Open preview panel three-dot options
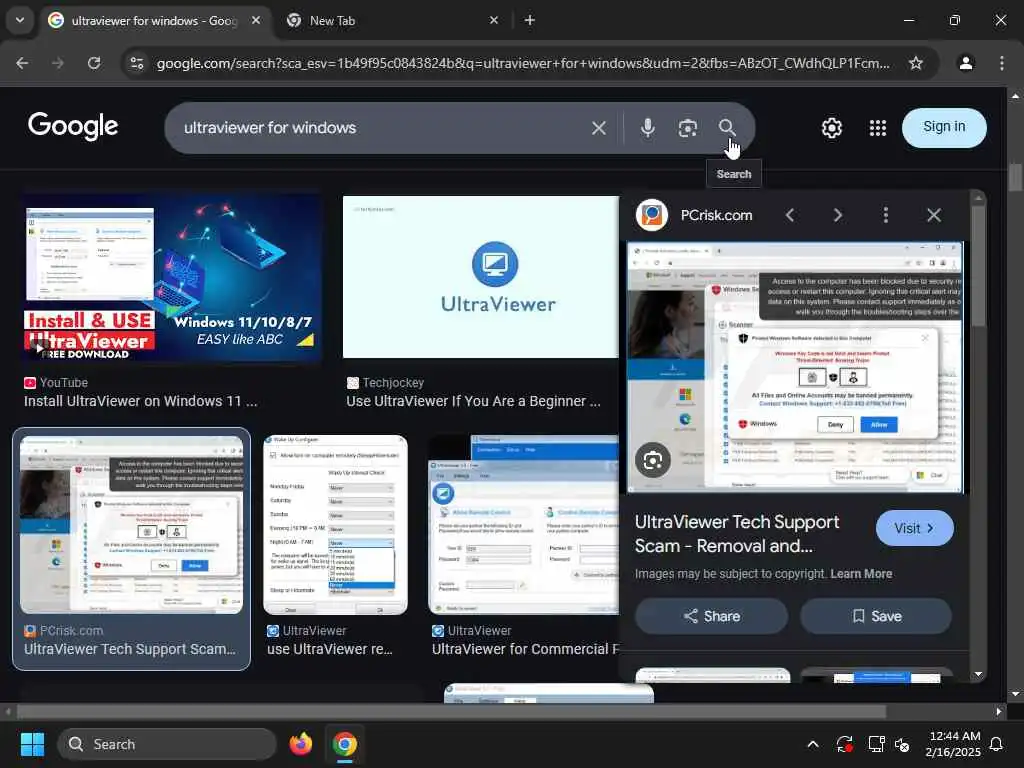Image resolution: width=1024 pixels, height=768 pixels. coord(886,215)
